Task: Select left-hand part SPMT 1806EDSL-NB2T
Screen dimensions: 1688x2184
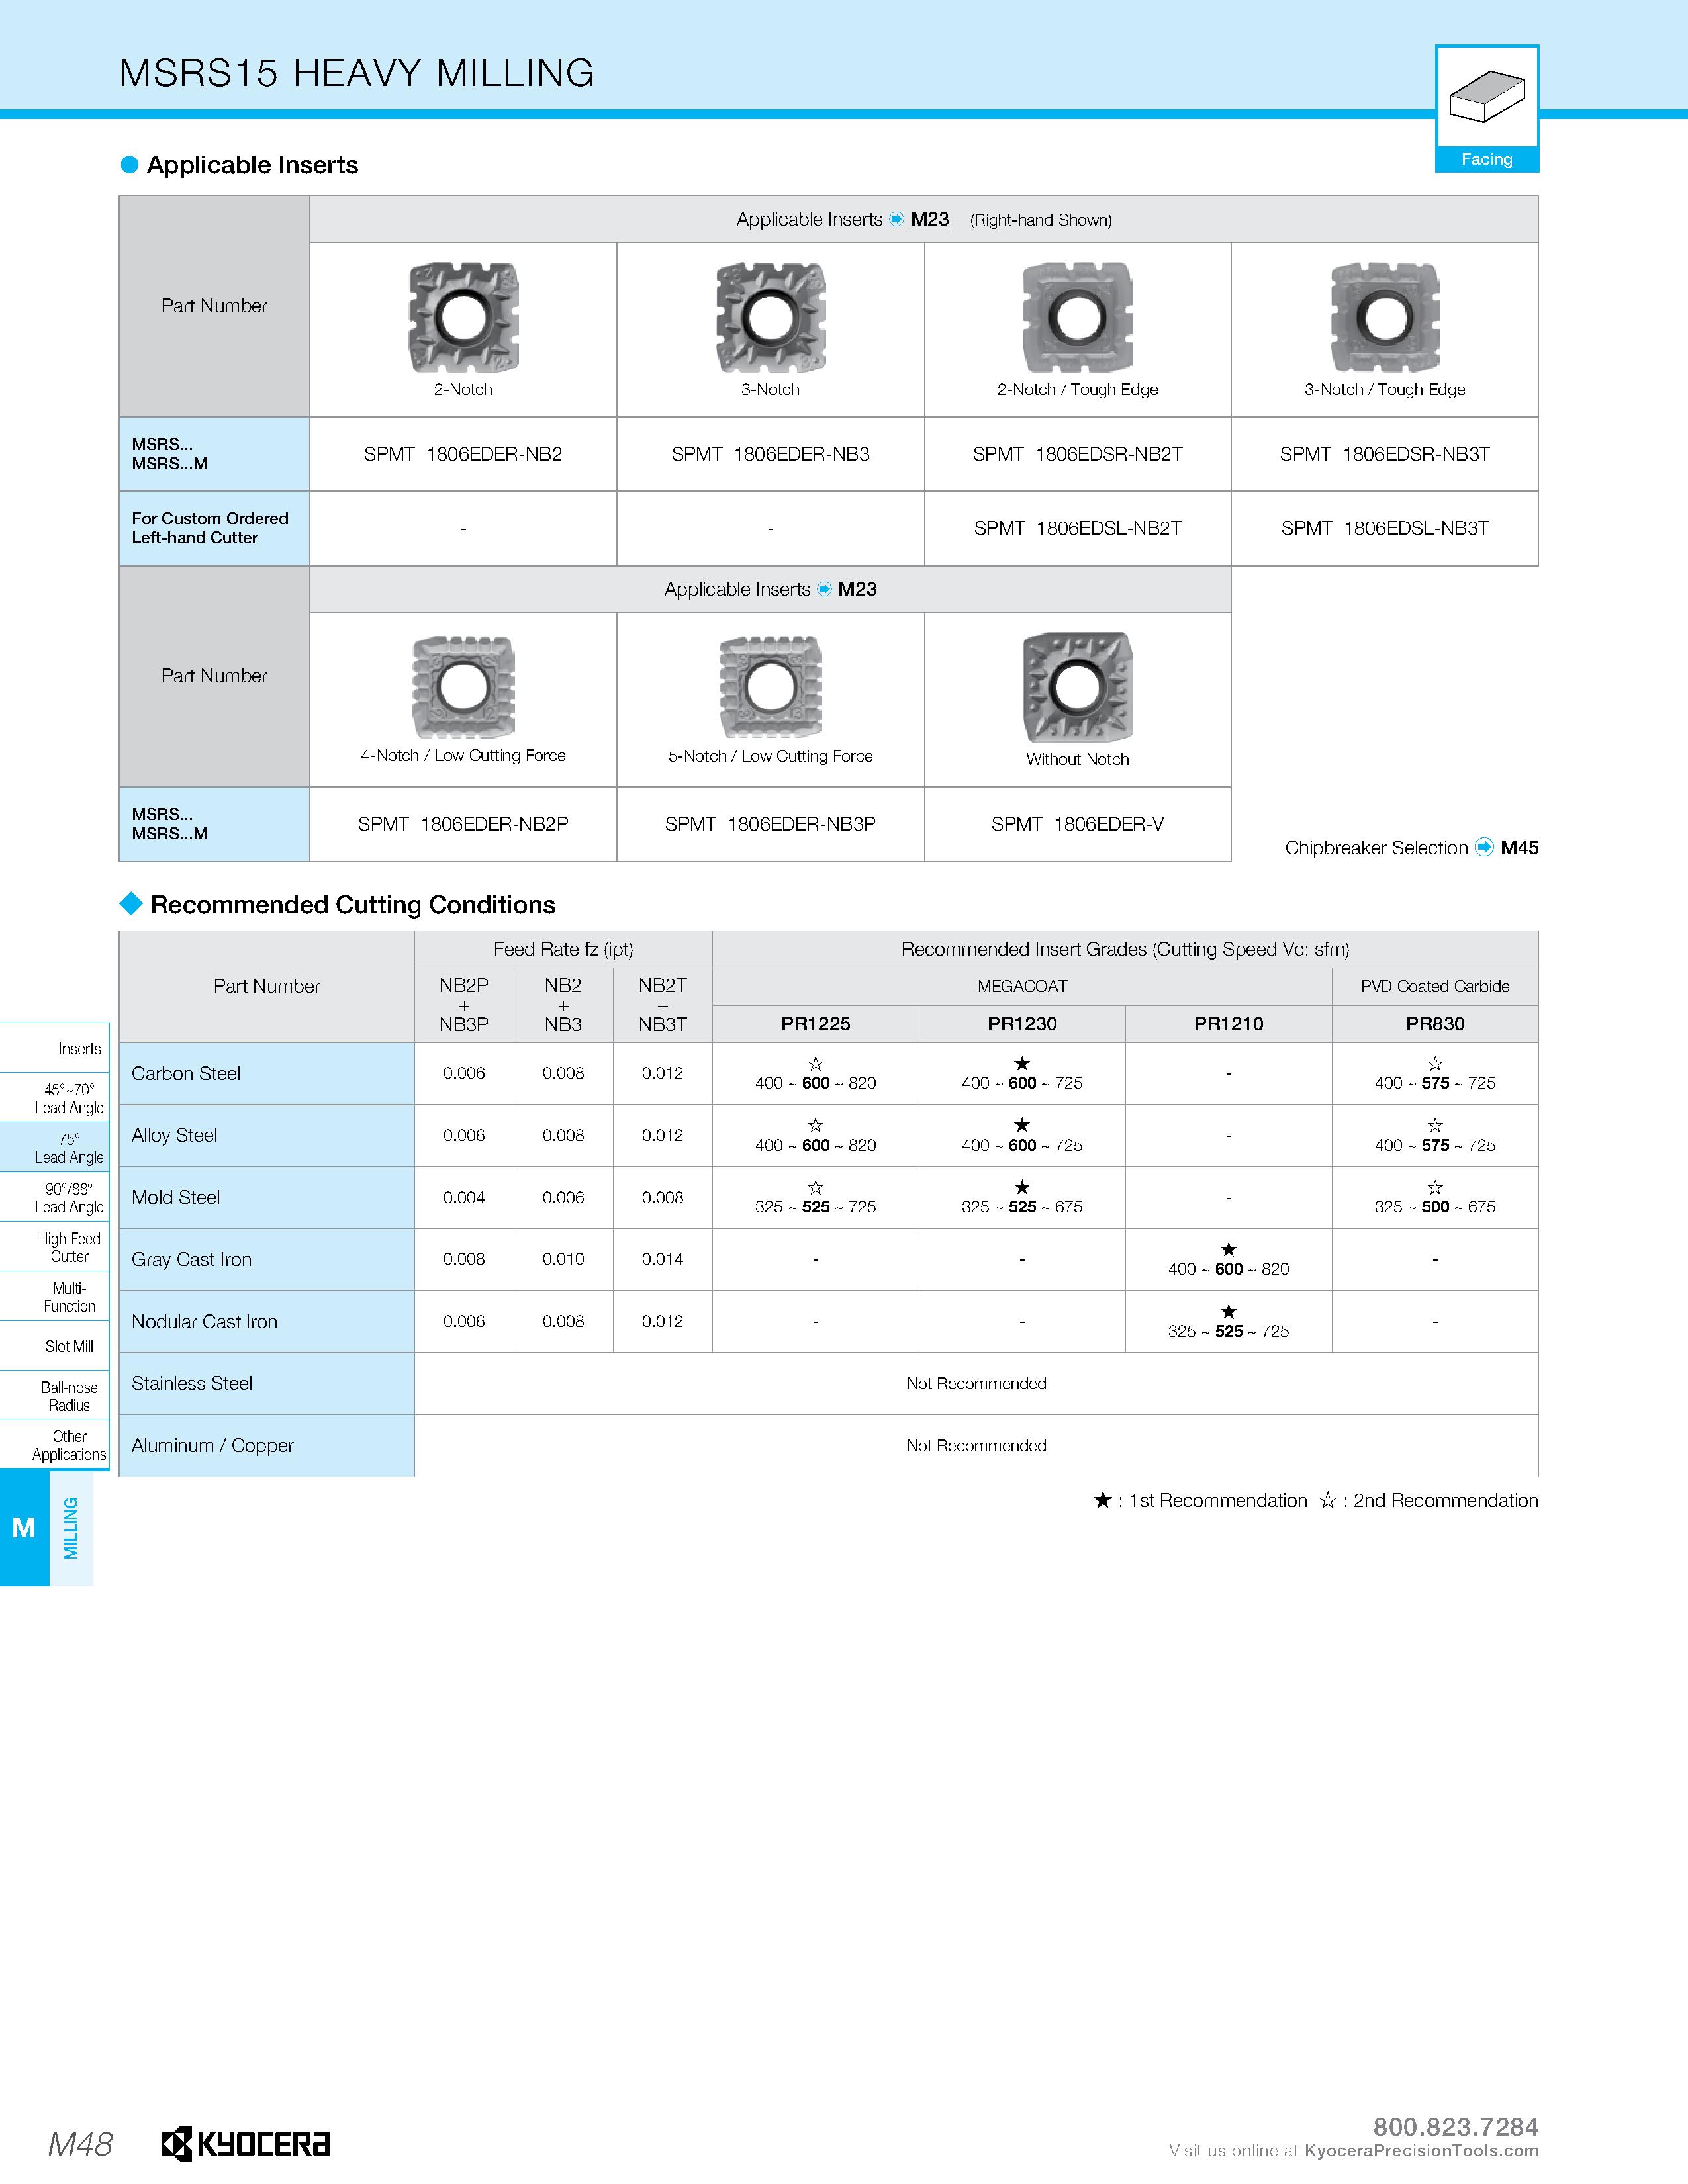Action: [x=1077, y=528]
